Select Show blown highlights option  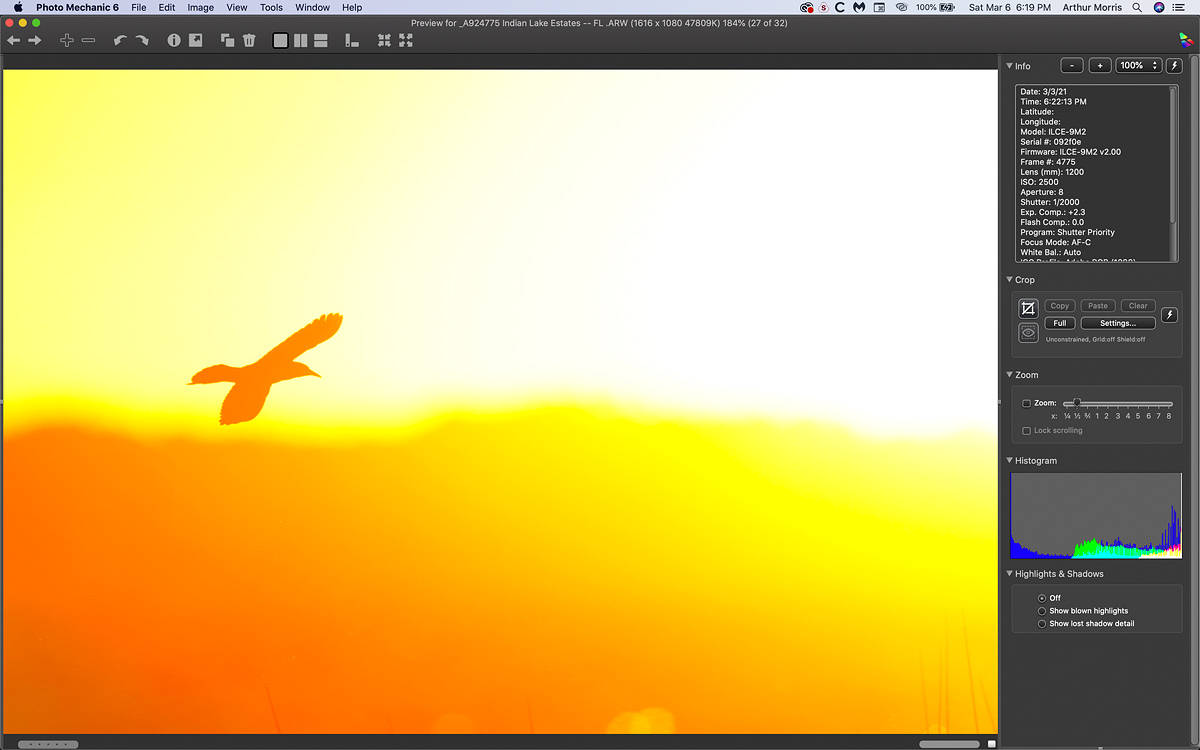[1042, 611]
